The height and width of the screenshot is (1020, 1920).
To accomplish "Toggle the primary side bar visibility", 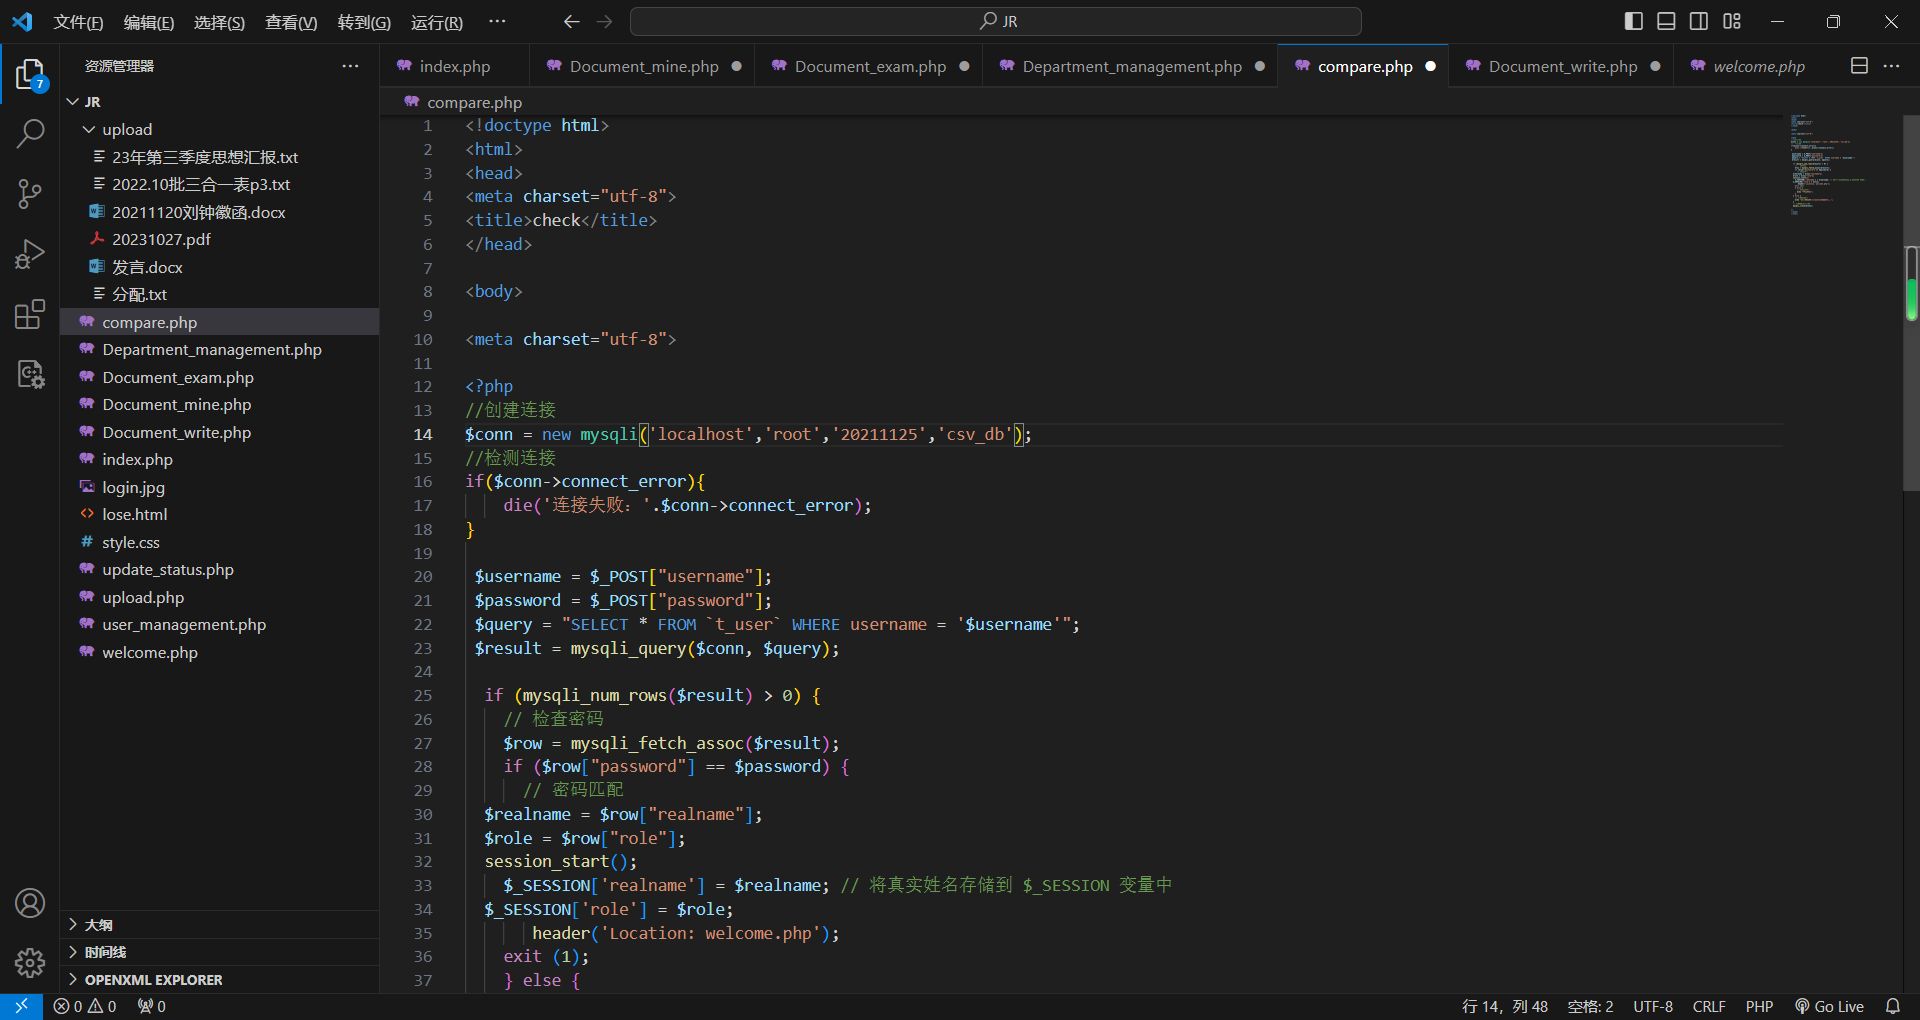I will click(x=1633, y=21).
